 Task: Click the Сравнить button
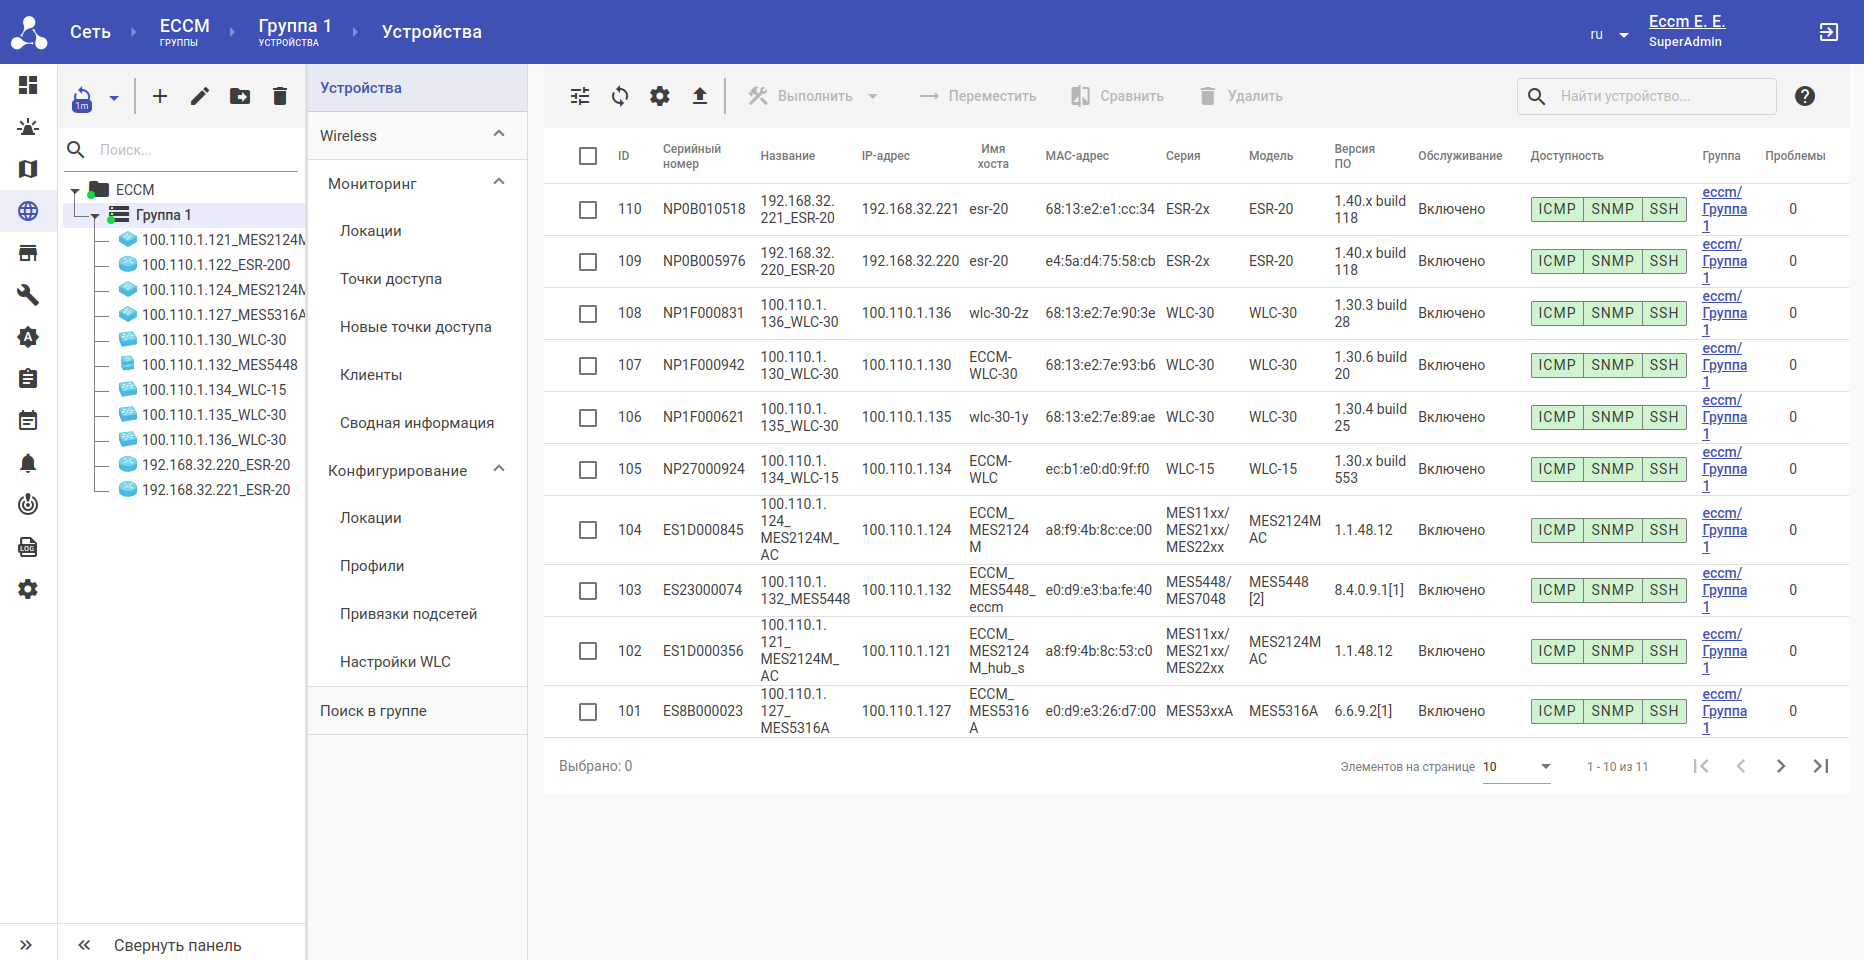click(x=1117, y=96)
